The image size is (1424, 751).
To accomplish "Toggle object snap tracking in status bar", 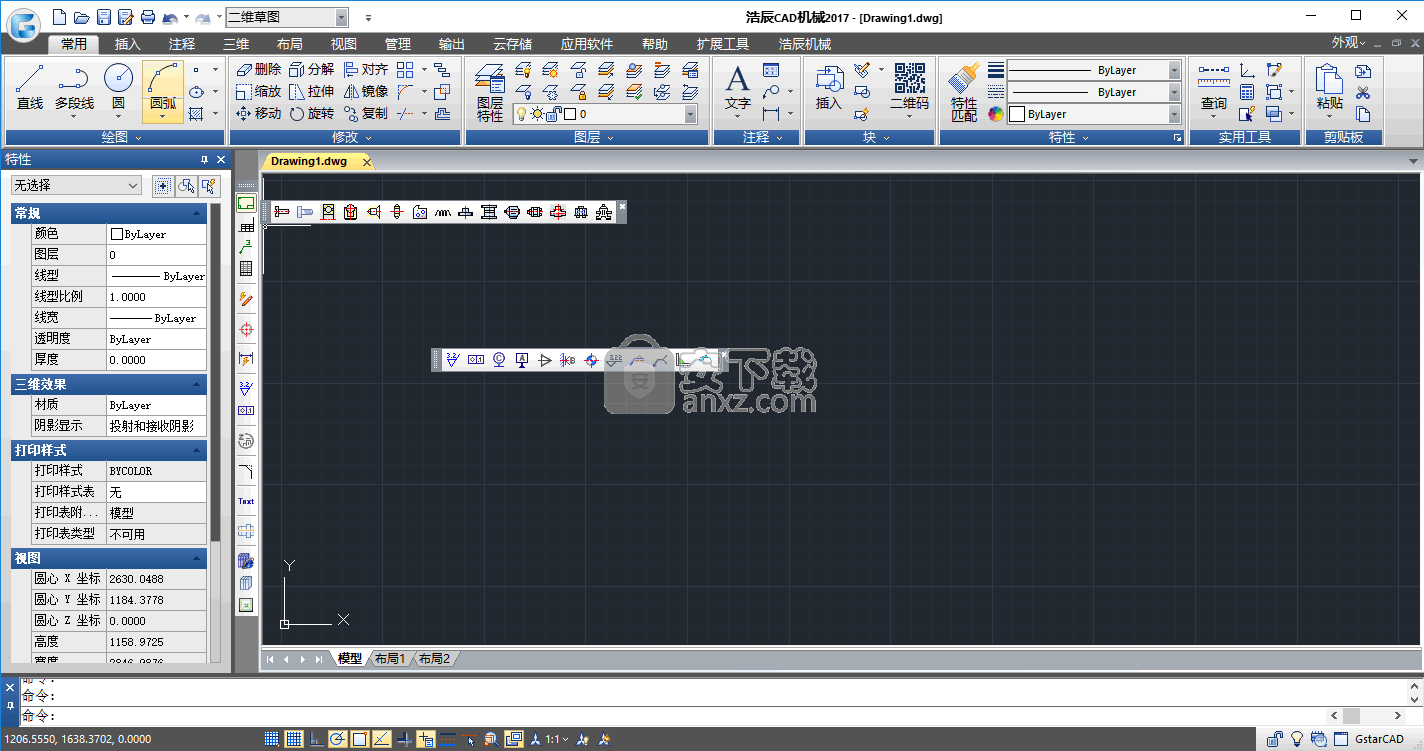I will pyautogui.click(x=382, y=739).
